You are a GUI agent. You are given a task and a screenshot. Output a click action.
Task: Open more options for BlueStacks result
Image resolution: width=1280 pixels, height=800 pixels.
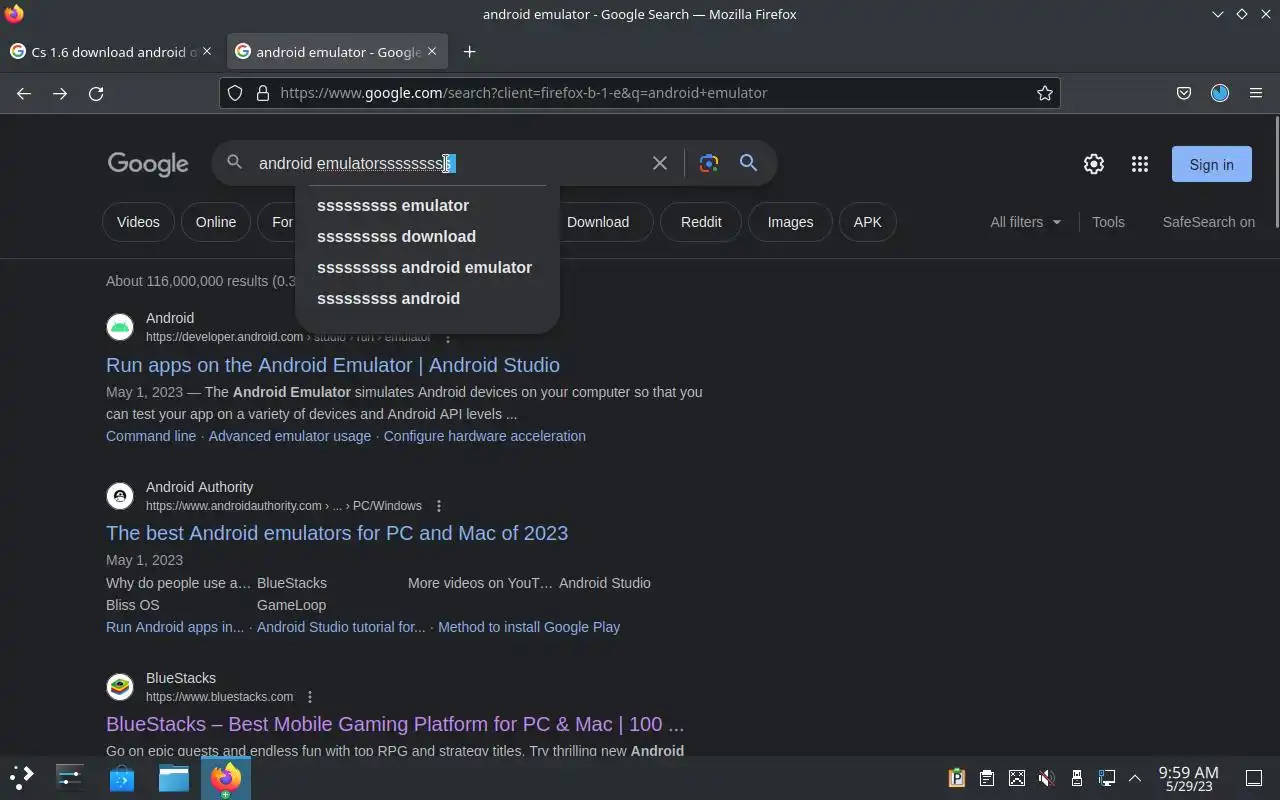[x=310, y=697]
